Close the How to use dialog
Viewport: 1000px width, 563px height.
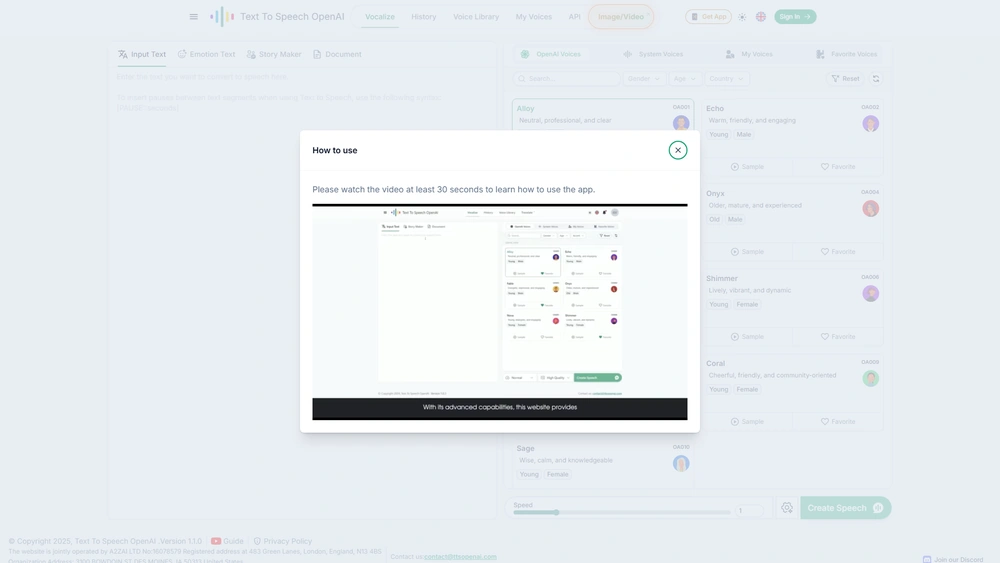pos(678,150)
